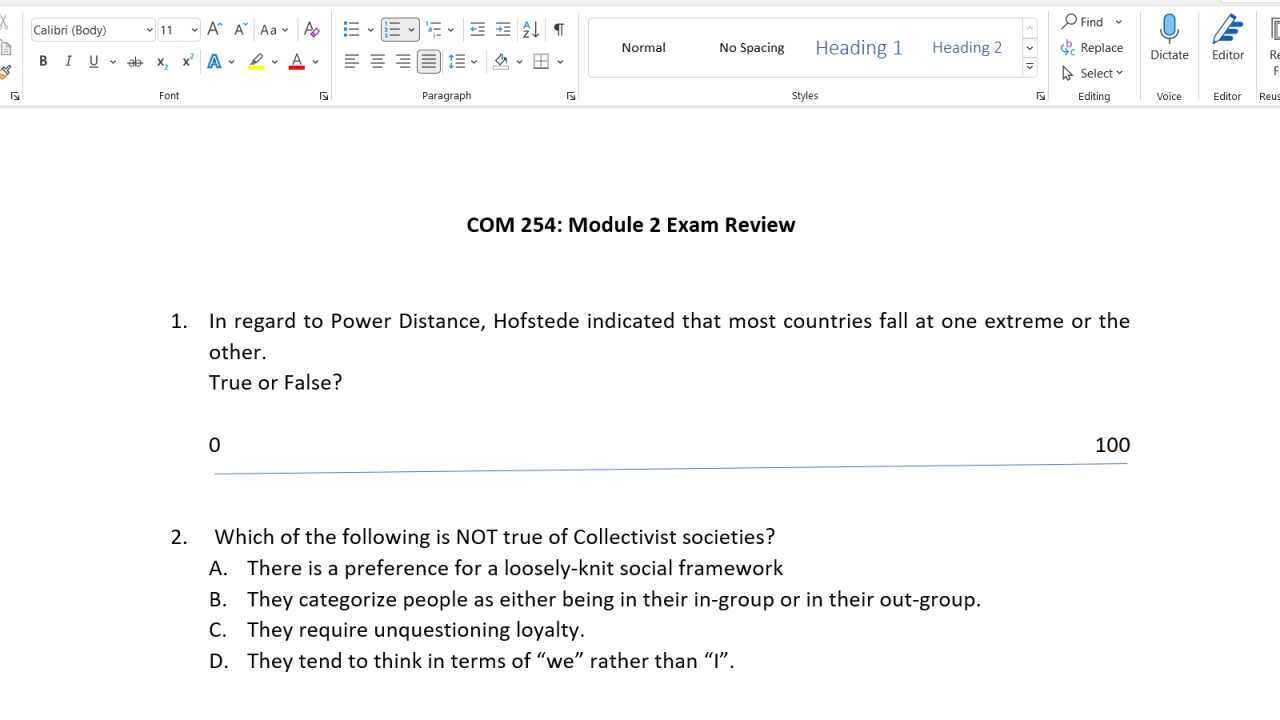Open the font name dropdown

click(x=149, y=30)
